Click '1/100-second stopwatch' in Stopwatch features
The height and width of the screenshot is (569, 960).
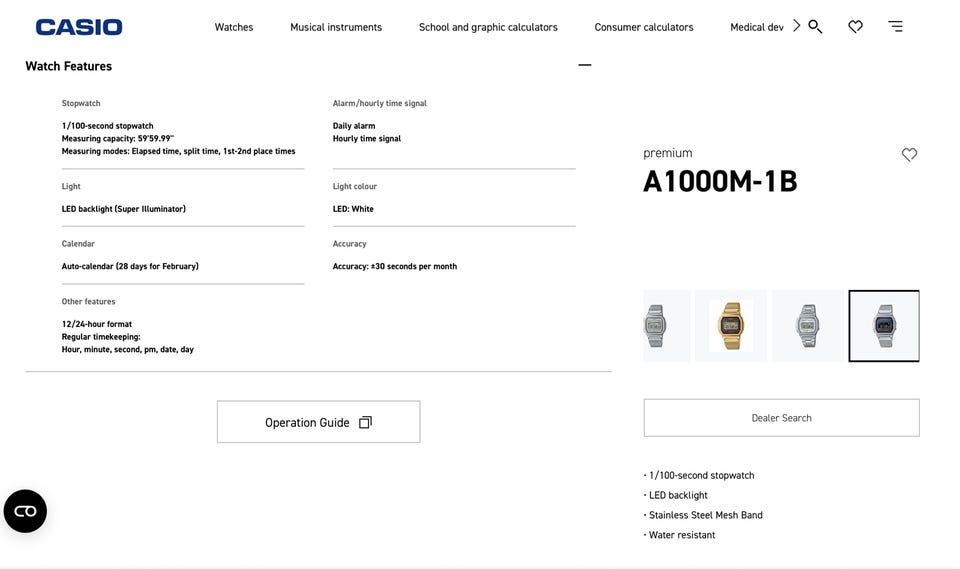(108, 126)
